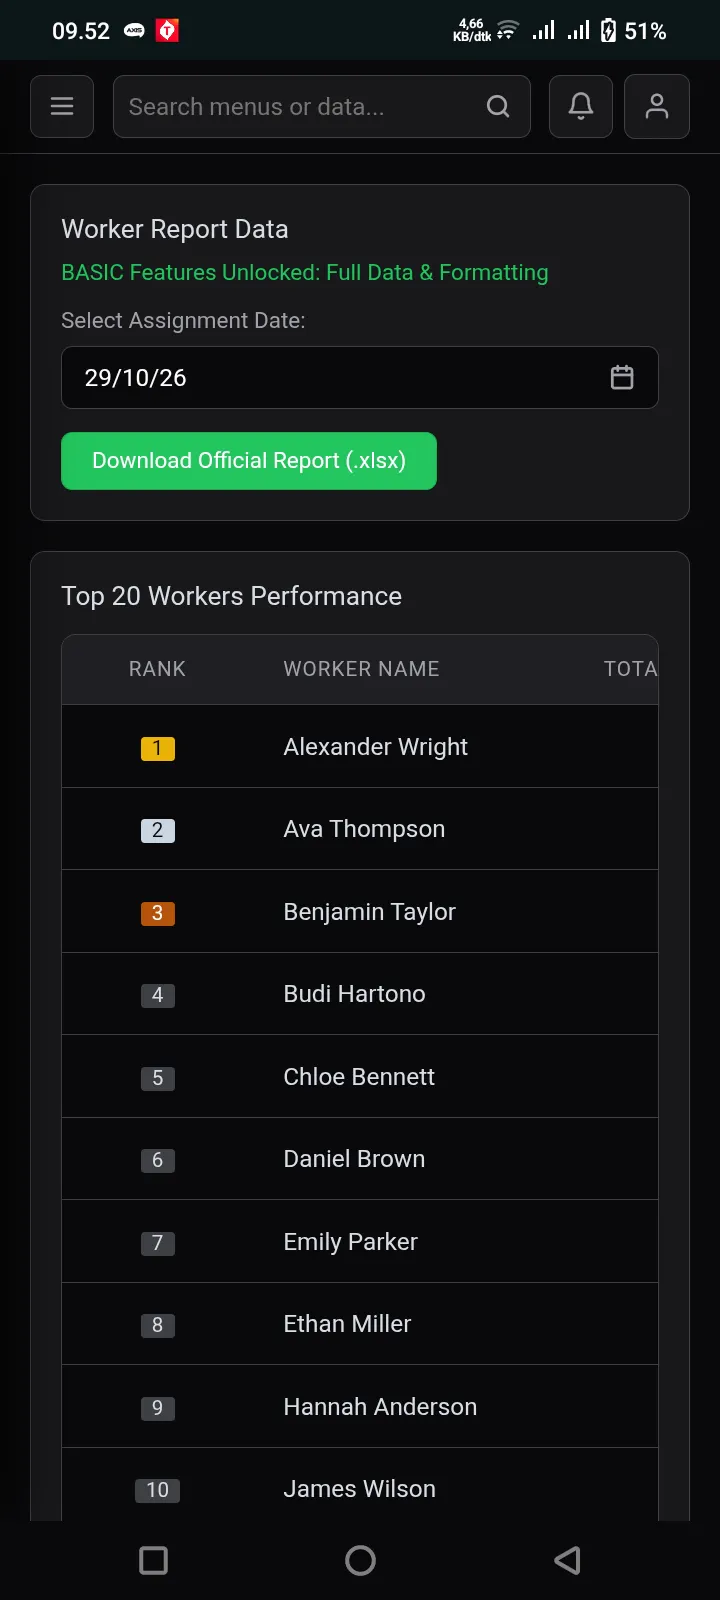Select rank 9 badge
The width and height of the screenshot is (720, 1600).
pos(158,1408)
